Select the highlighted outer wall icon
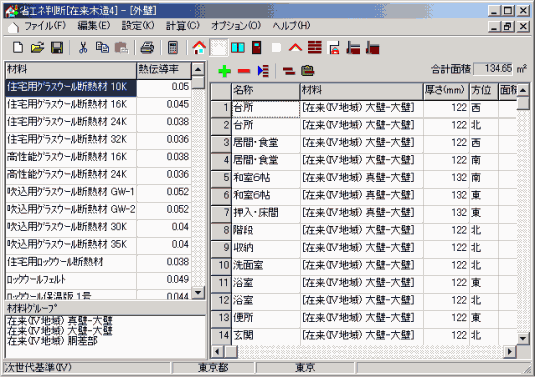535x377 pixels. pos(218,47)
